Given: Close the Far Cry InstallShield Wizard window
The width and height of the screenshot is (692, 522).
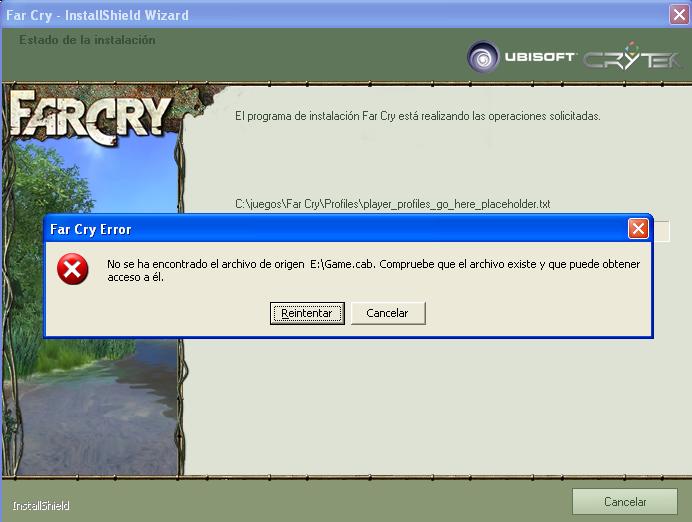Looking at the screenshot, I should [680, 15].
